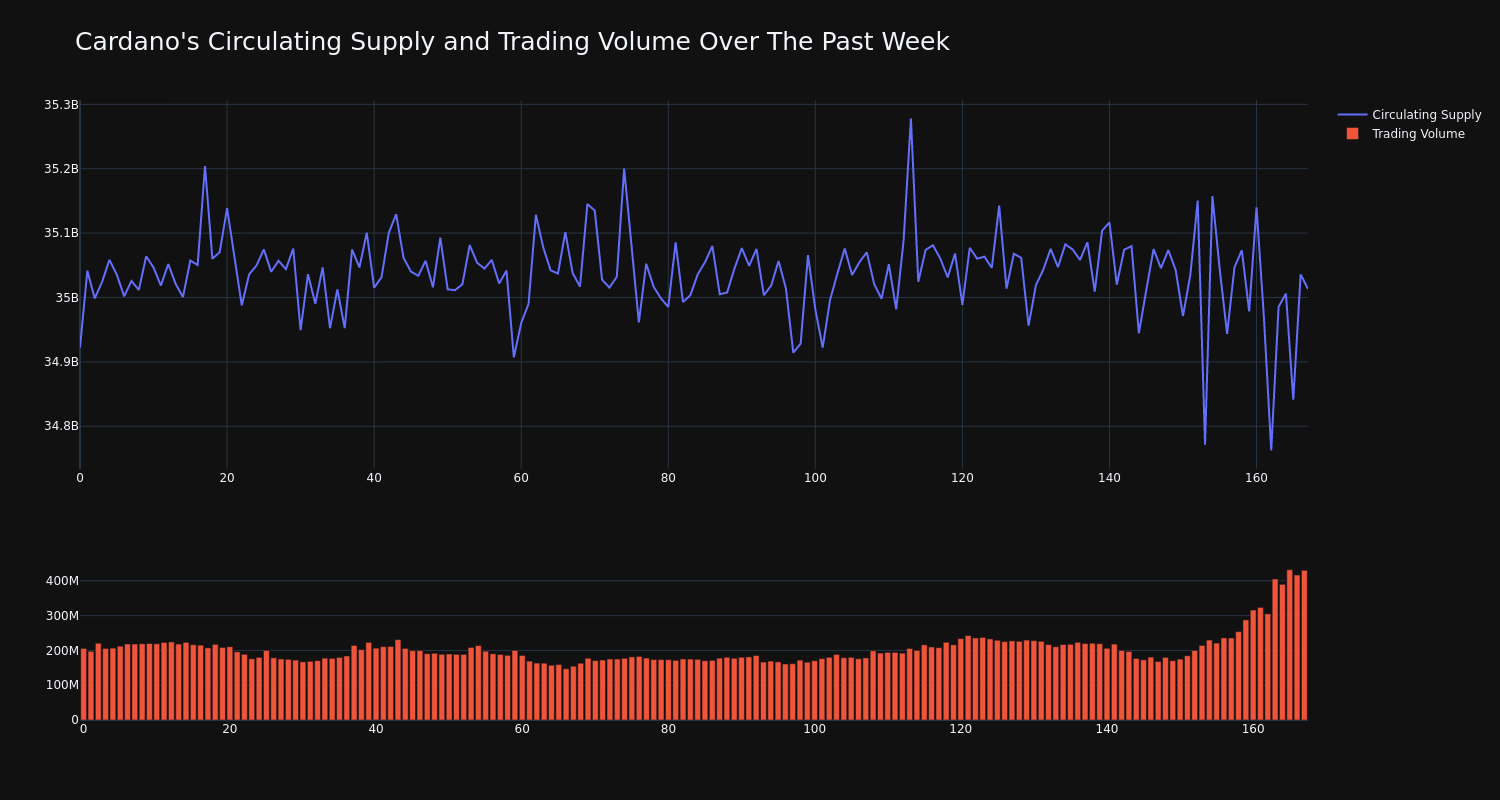Select the 34.9B y-axis label
The width and height of the screenshot is (1500, 800).
click(x=61, y=362)
